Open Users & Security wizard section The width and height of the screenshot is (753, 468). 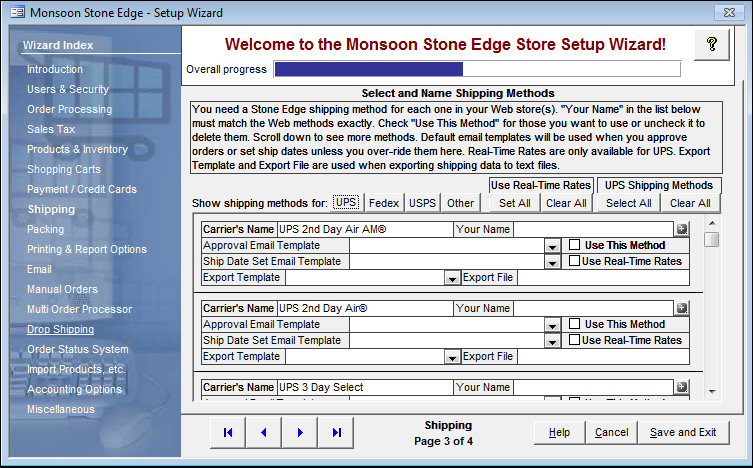[x=68, y=89]
